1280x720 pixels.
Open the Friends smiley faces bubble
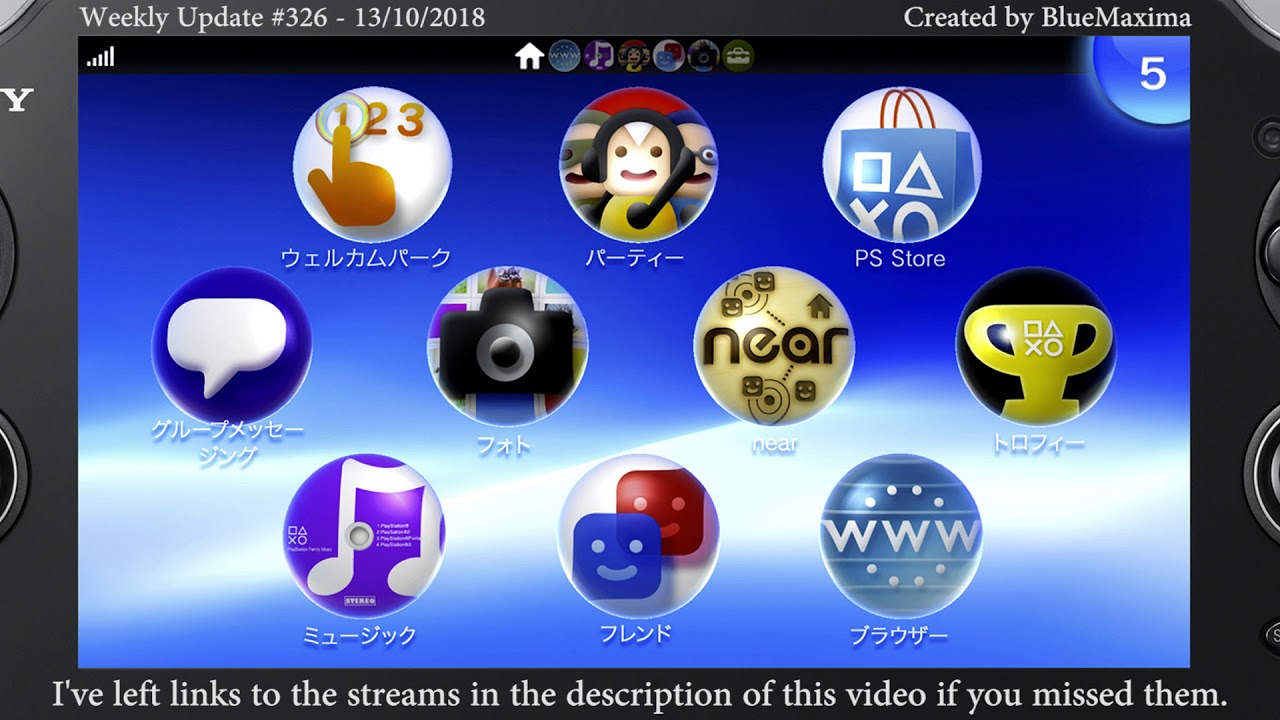coord(638,536)
